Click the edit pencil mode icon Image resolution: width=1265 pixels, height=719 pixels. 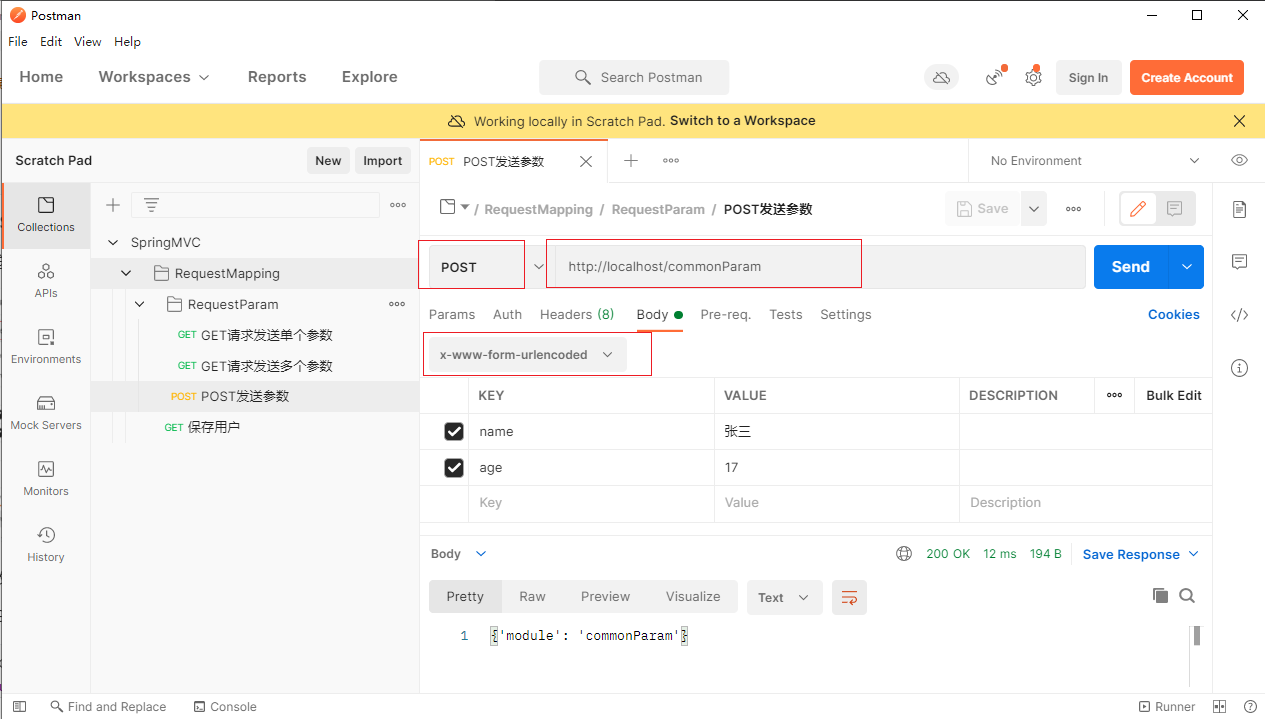[1137, 209]
